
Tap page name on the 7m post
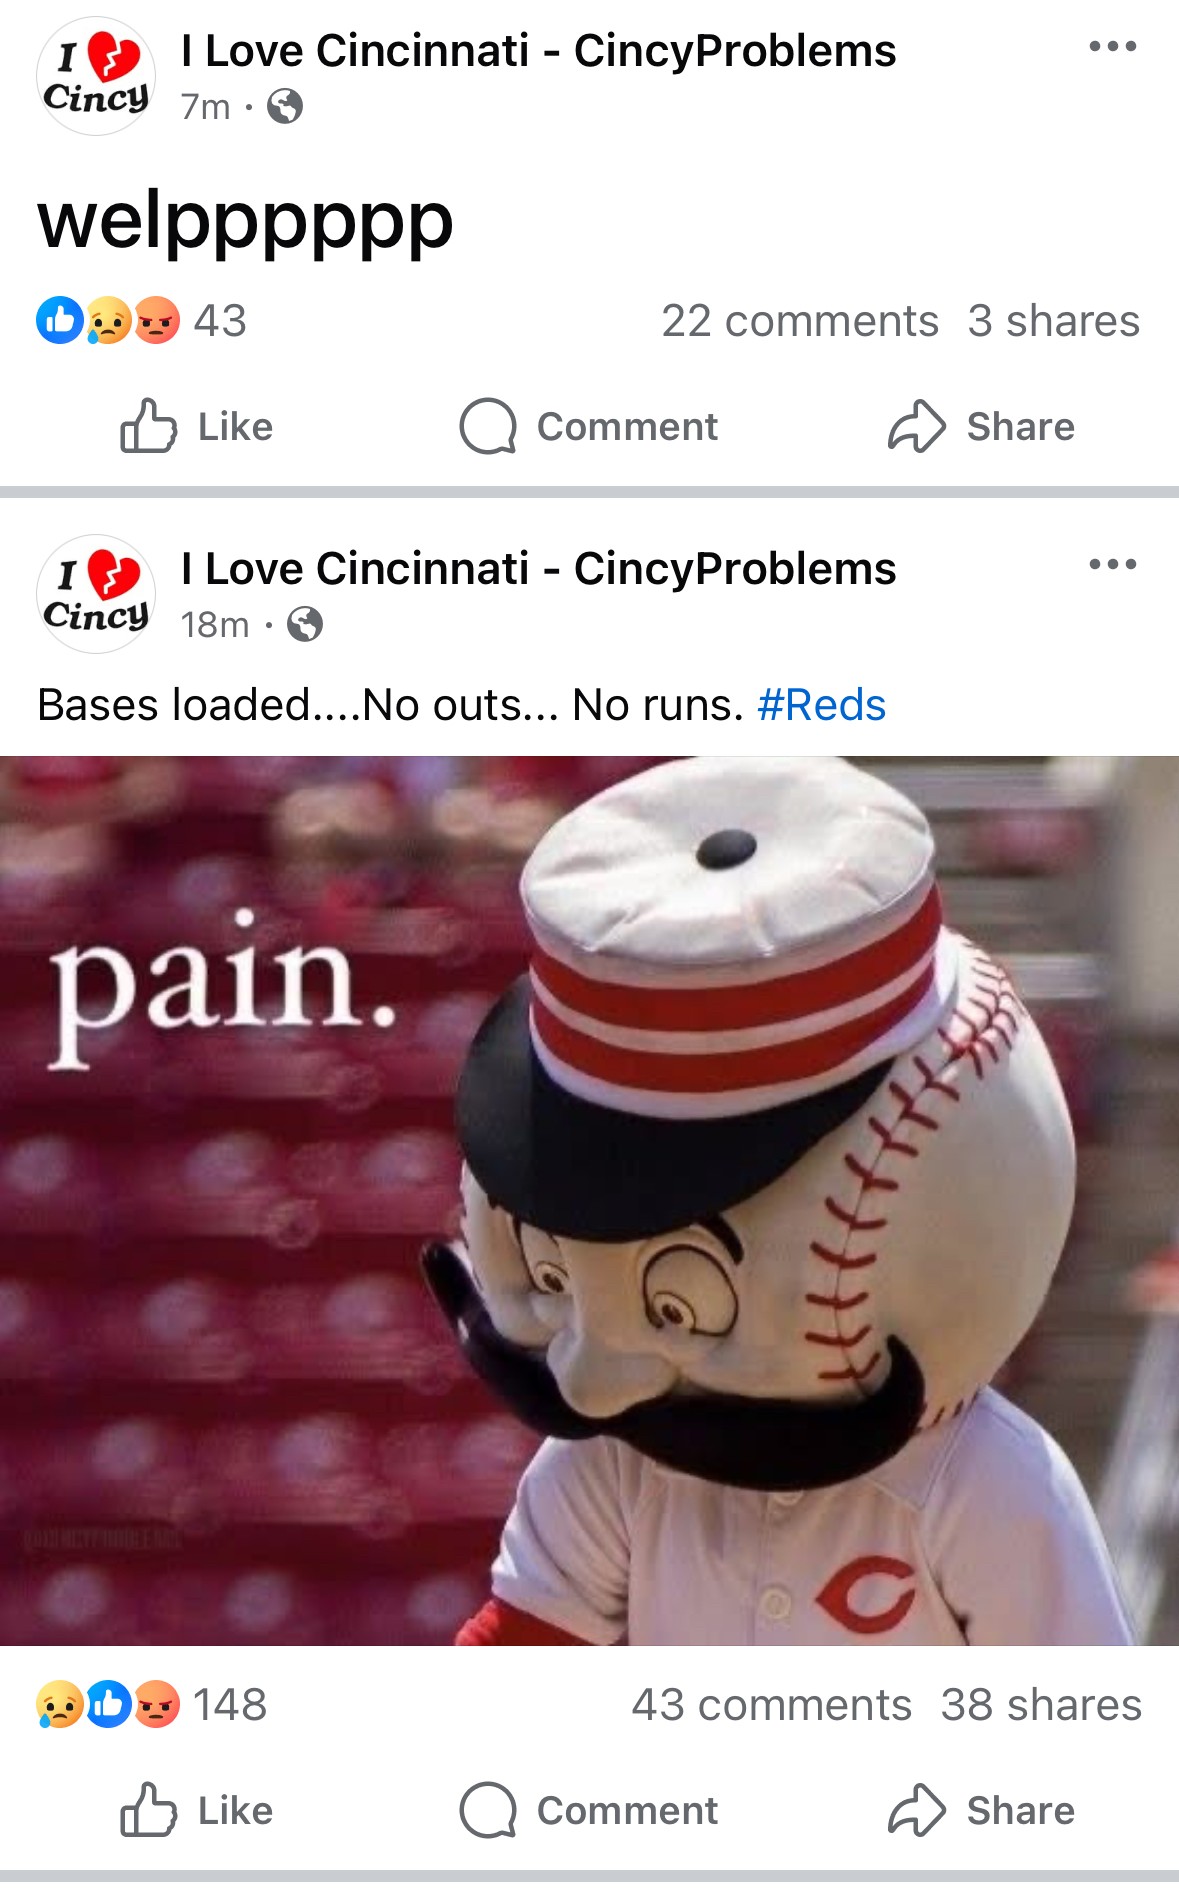[x=538, y=51]
